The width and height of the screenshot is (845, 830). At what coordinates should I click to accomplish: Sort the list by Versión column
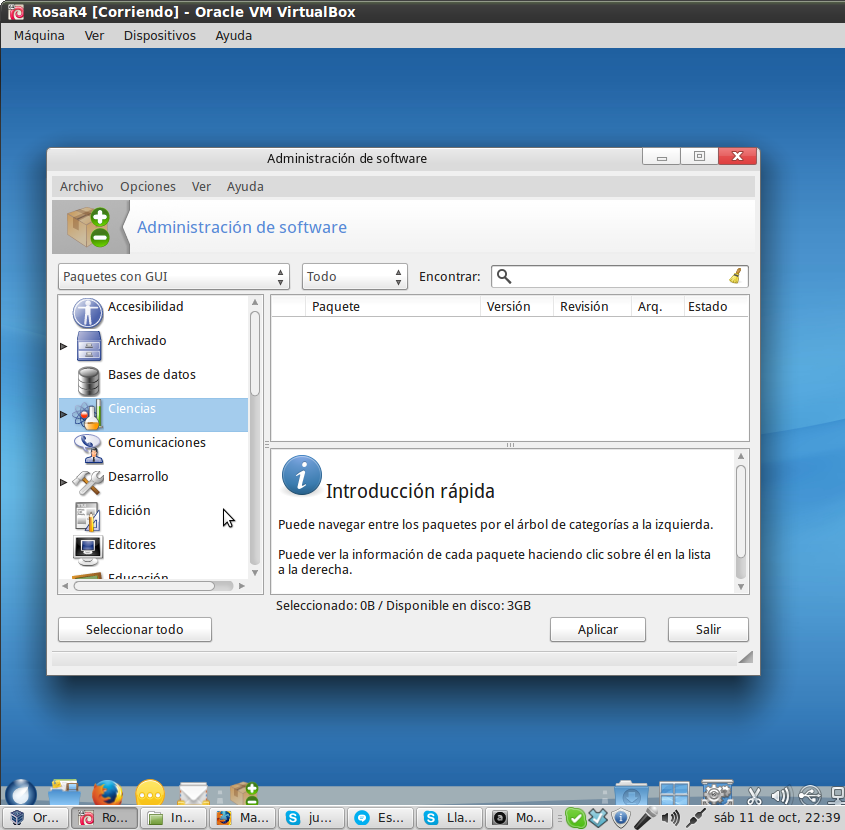508,307
